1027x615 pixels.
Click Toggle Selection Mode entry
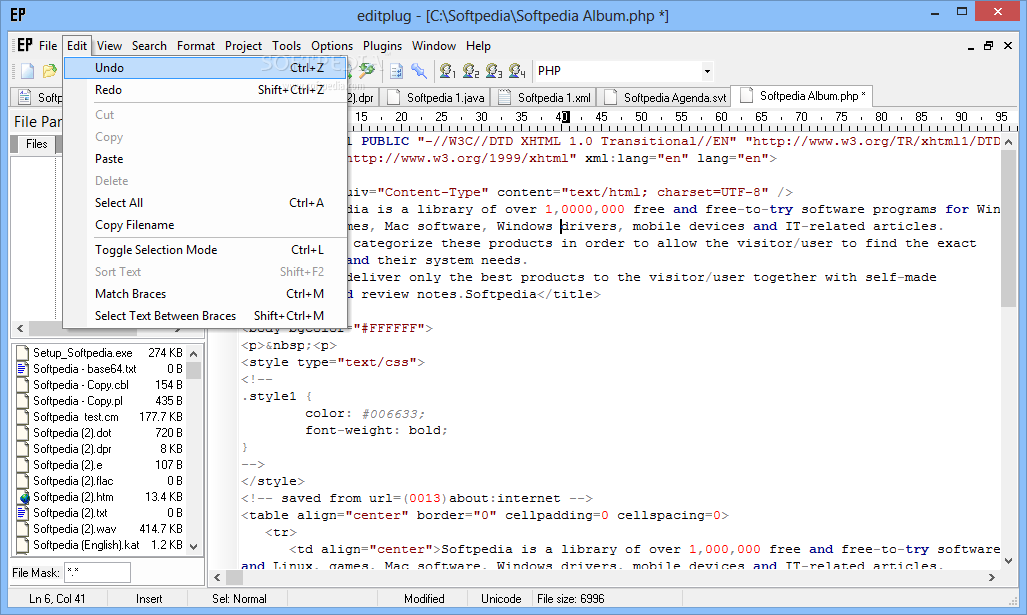[x=205, y=250]
